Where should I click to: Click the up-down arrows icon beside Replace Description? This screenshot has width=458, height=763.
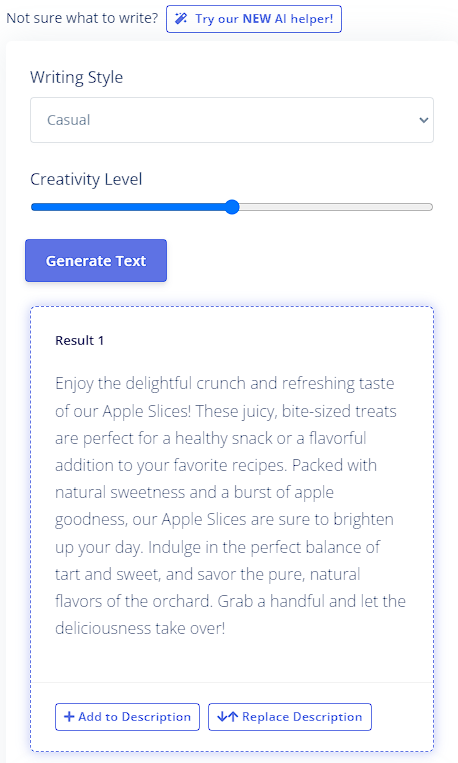[x=227, y=717]
